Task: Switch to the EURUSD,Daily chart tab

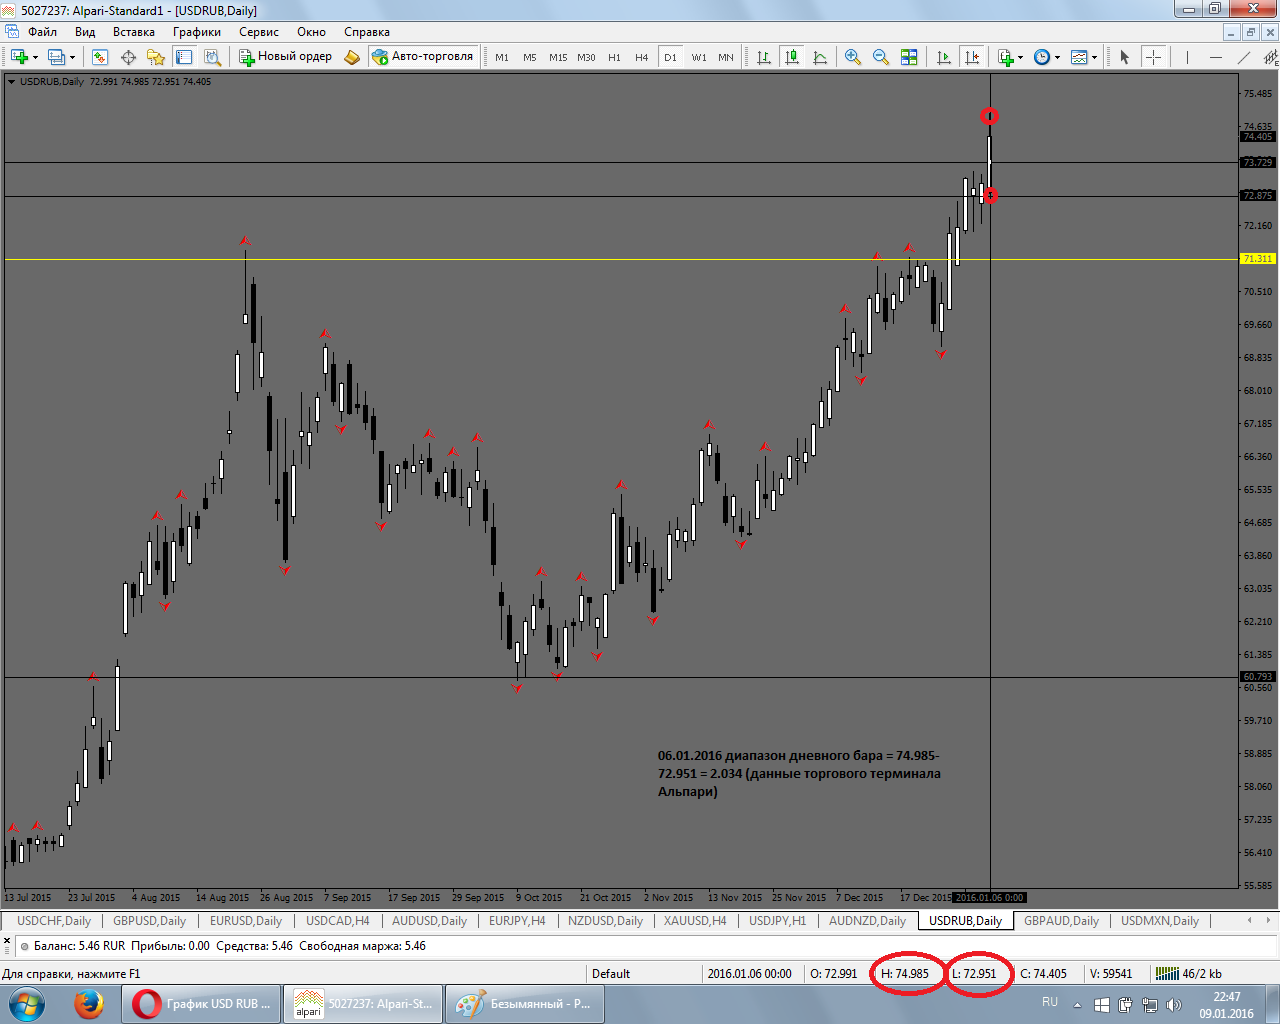Action: click(x=246, y=921)
